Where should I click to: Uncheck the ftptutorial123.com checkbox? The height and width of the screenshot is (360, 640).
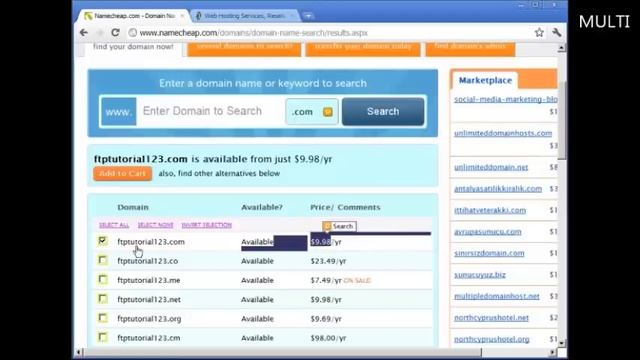[102, 241]
